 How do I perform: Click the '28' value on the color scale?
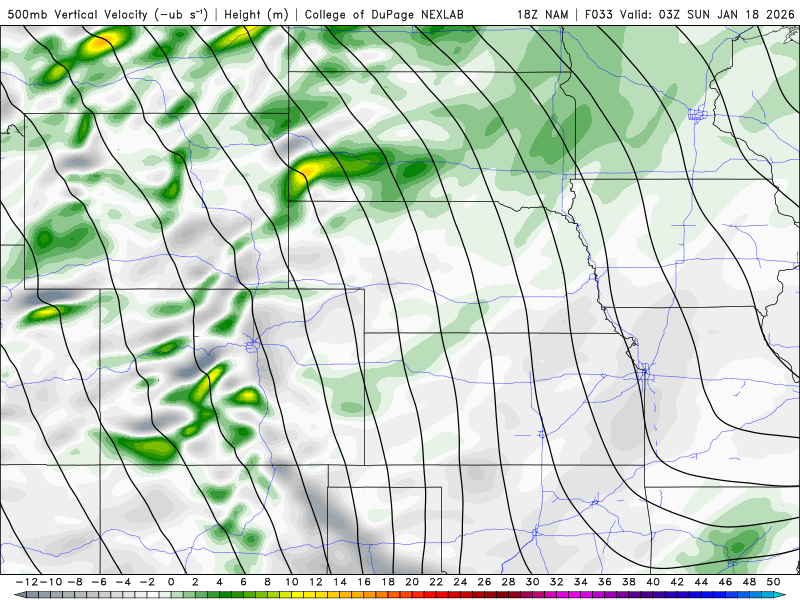[x=509, y=582]
